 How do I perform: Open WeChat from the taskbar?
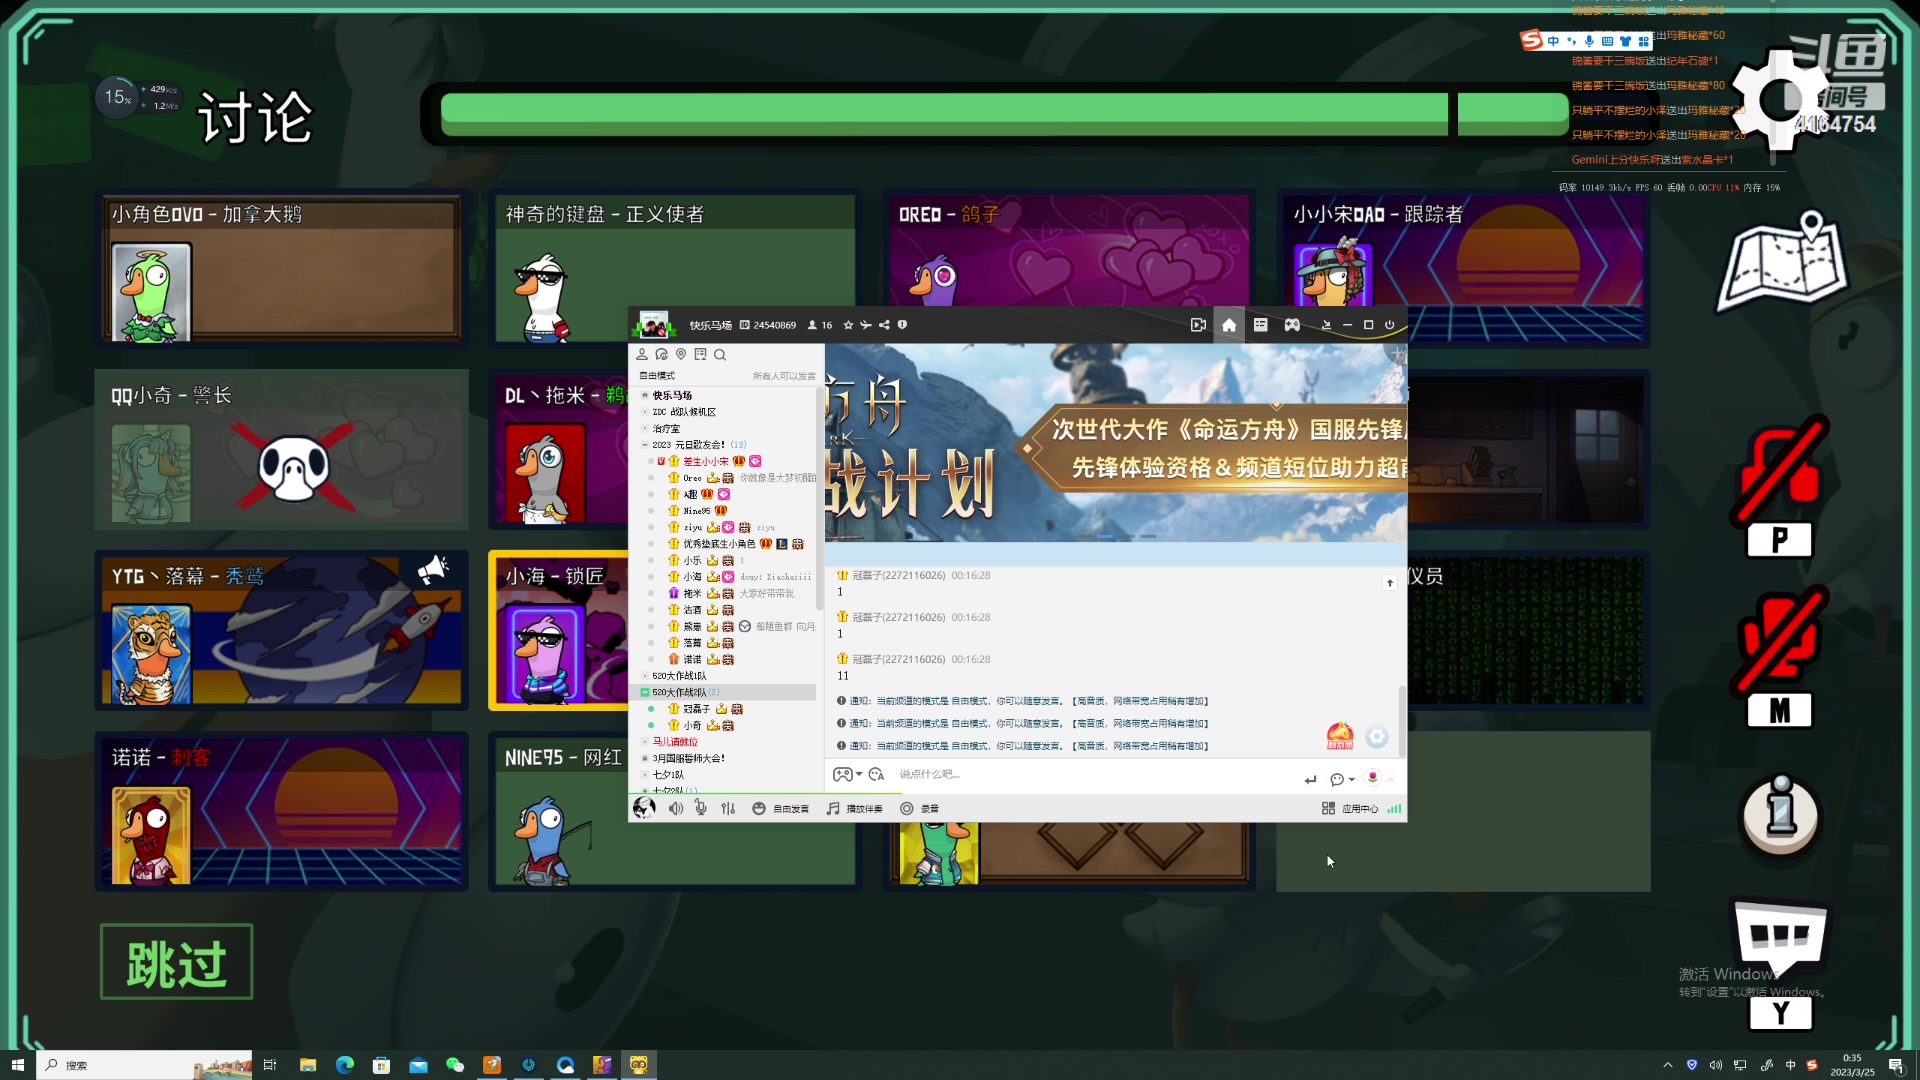pos(455,1065)
